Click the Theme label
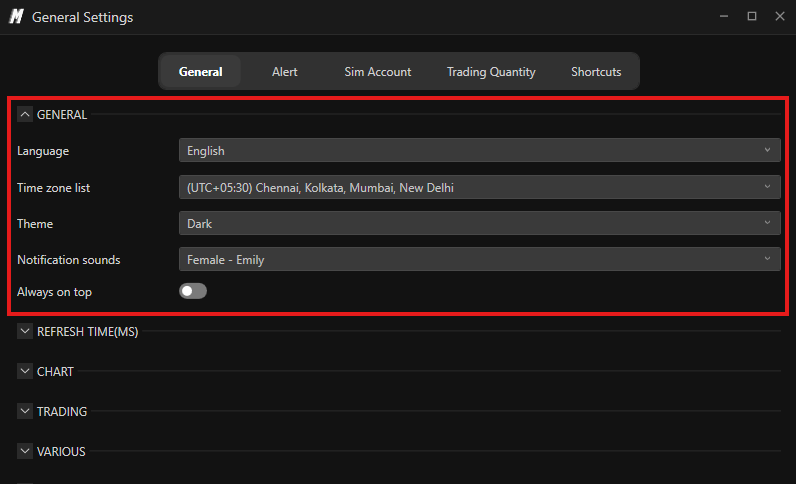The image size is (796, 484). tap(35, 223)
